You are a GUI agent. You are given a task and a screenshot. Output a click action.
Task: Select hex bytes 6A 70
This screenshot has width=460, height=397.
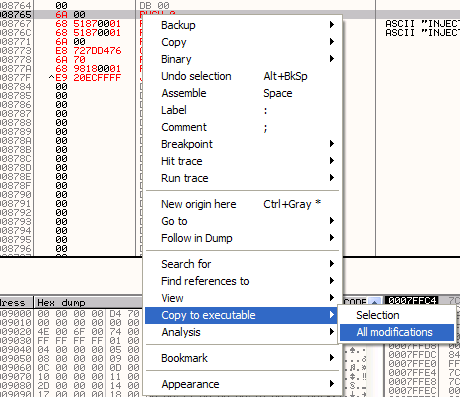coord(70,60)
